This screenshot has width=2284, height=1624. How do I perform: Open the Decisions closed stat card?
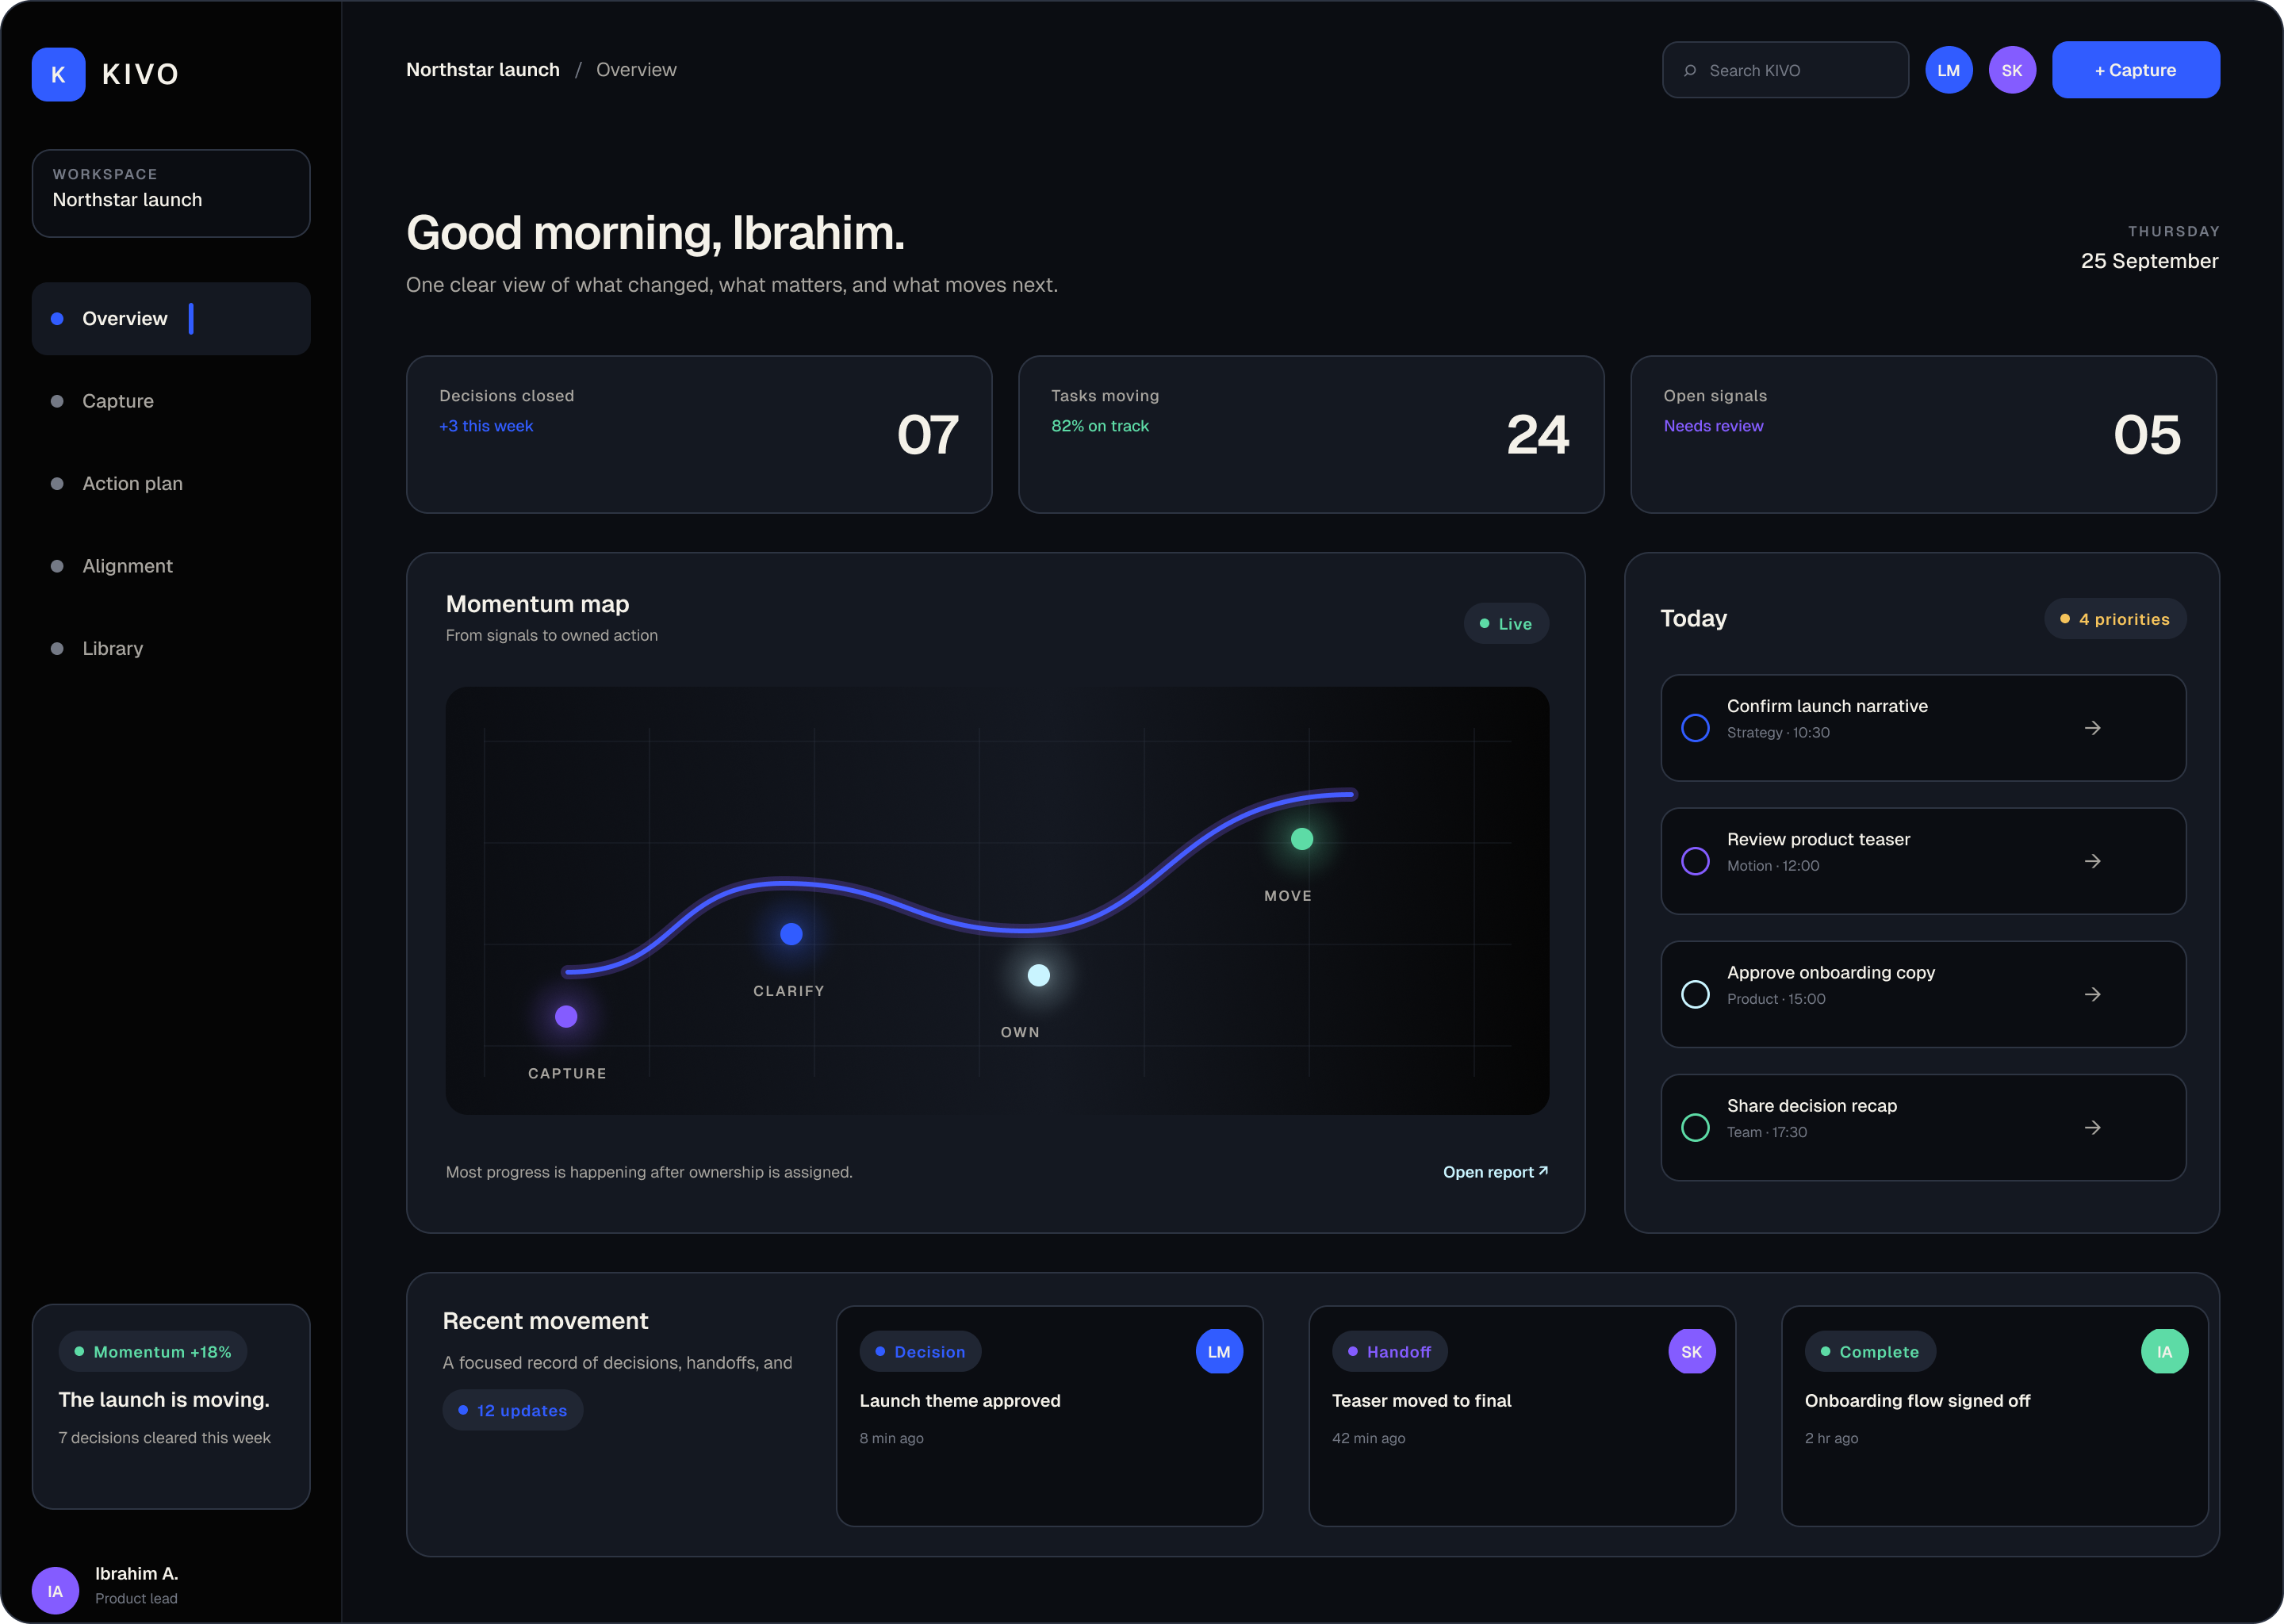[699, 435]
